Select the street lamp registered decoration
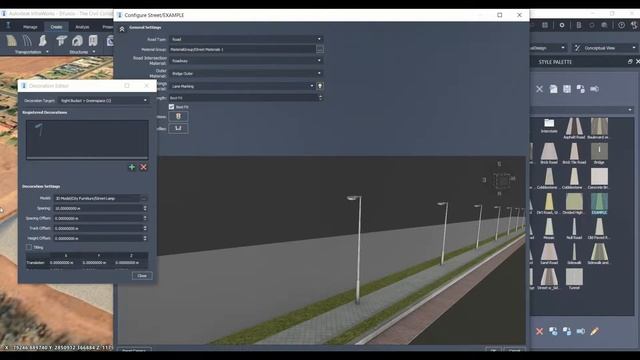The image size is (640, 360). (x=39, y=130)
